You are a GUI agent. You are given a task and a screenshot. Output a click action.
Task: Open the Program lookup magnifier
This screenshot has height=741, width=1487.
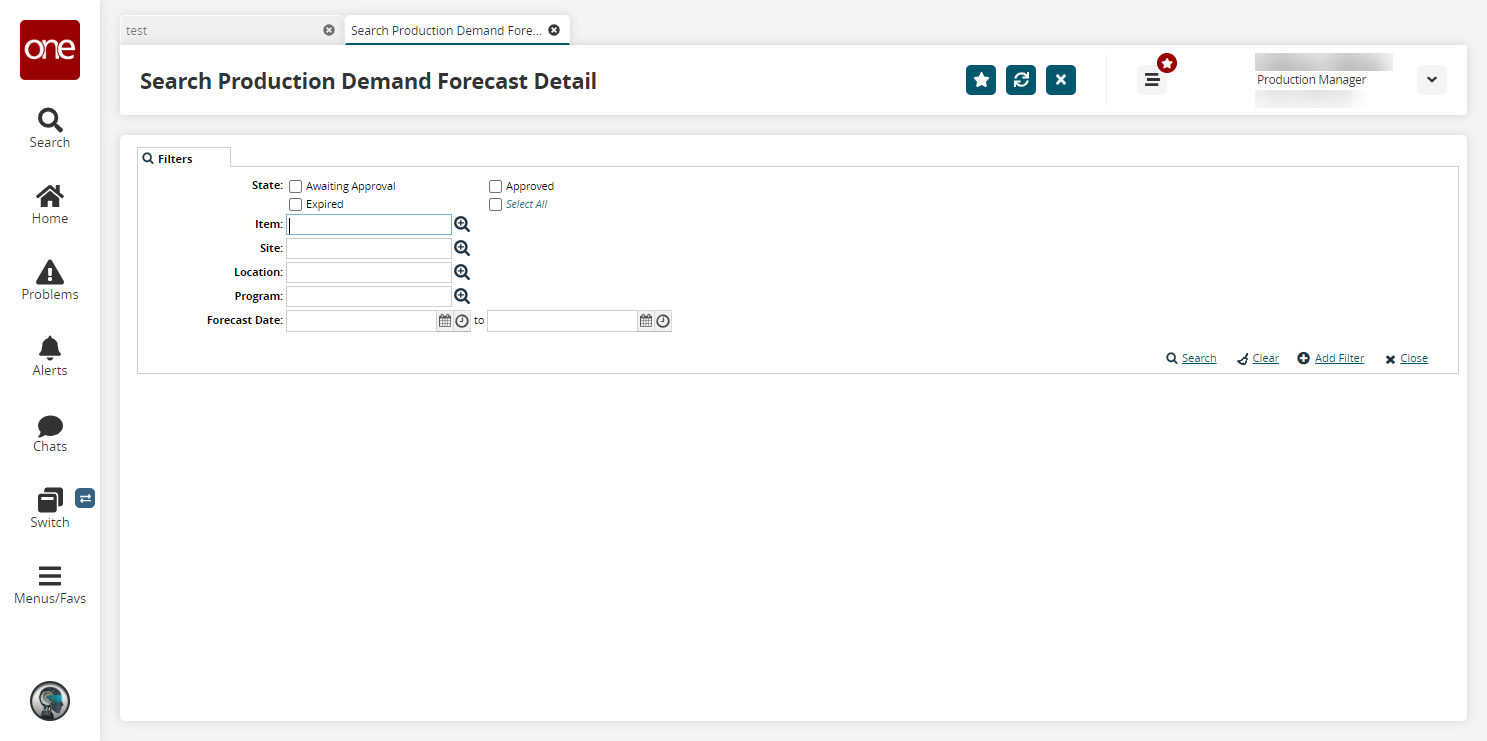pos(462,296)
